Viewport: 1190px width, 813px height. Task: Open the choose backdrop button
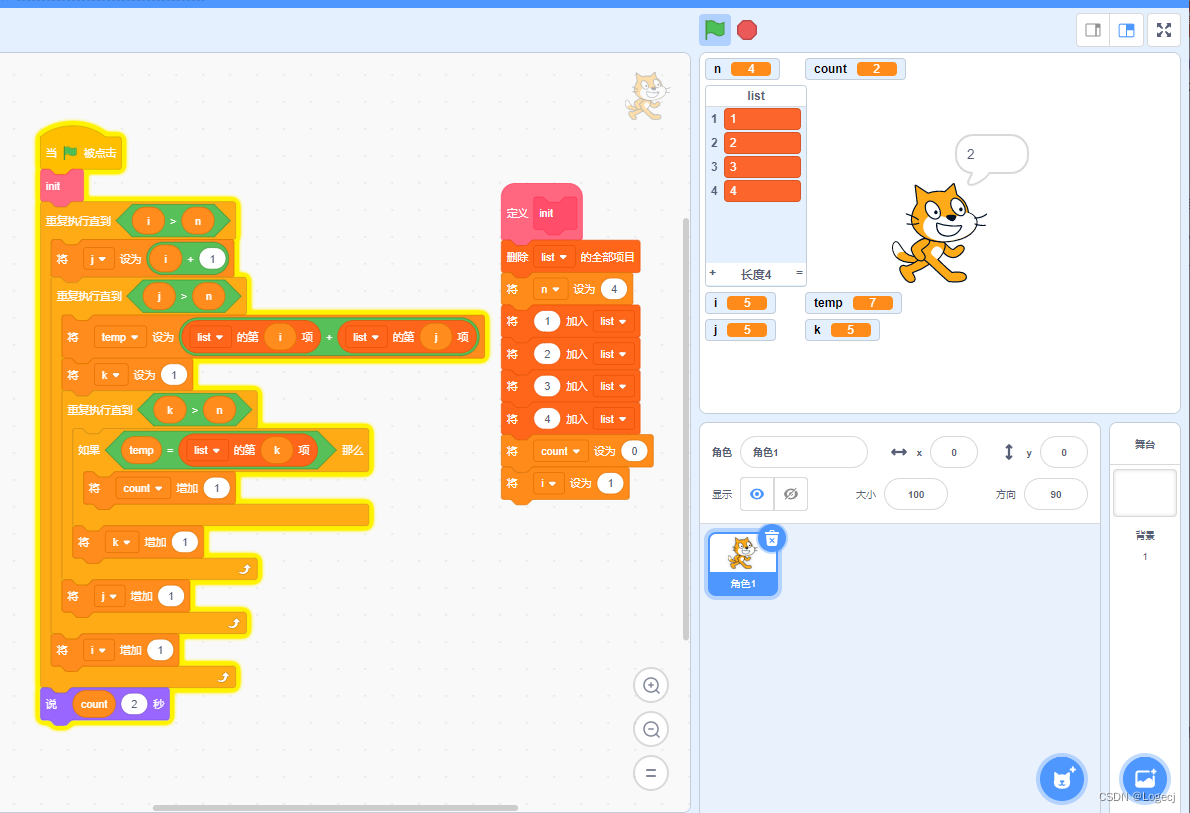coord(1144,779)
